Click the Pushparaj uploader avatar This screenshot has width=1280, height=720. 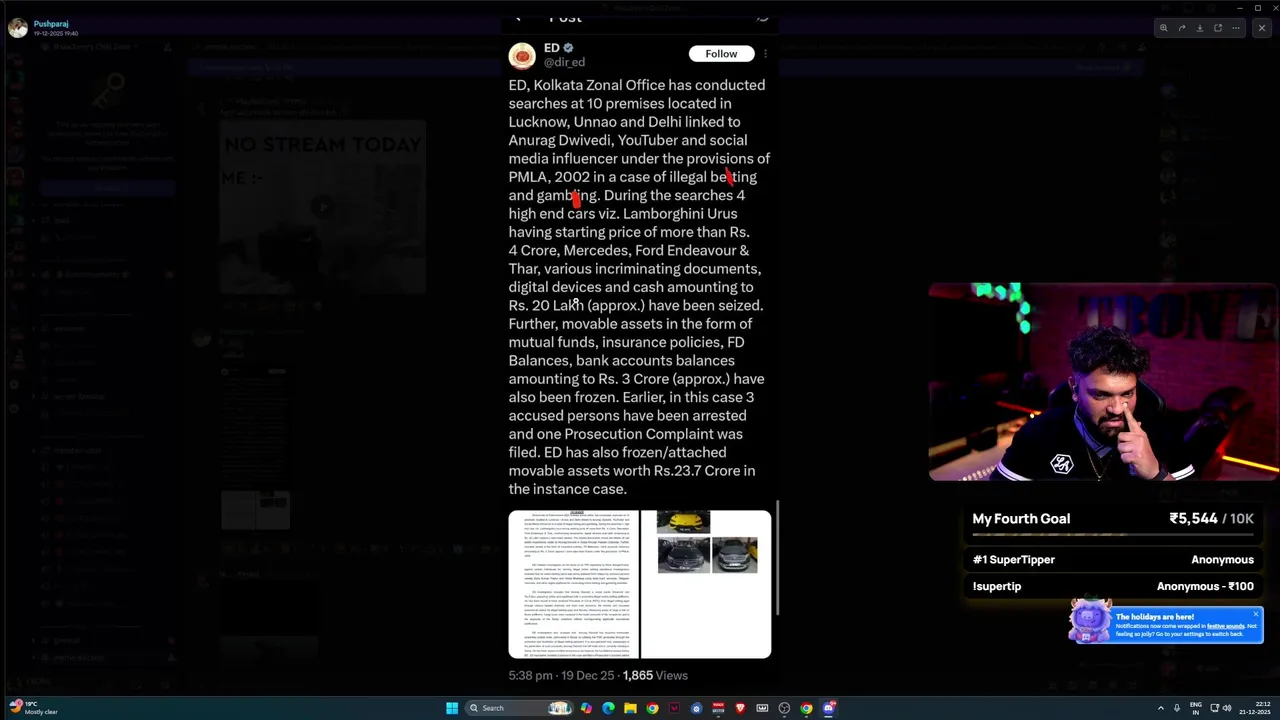18,28
